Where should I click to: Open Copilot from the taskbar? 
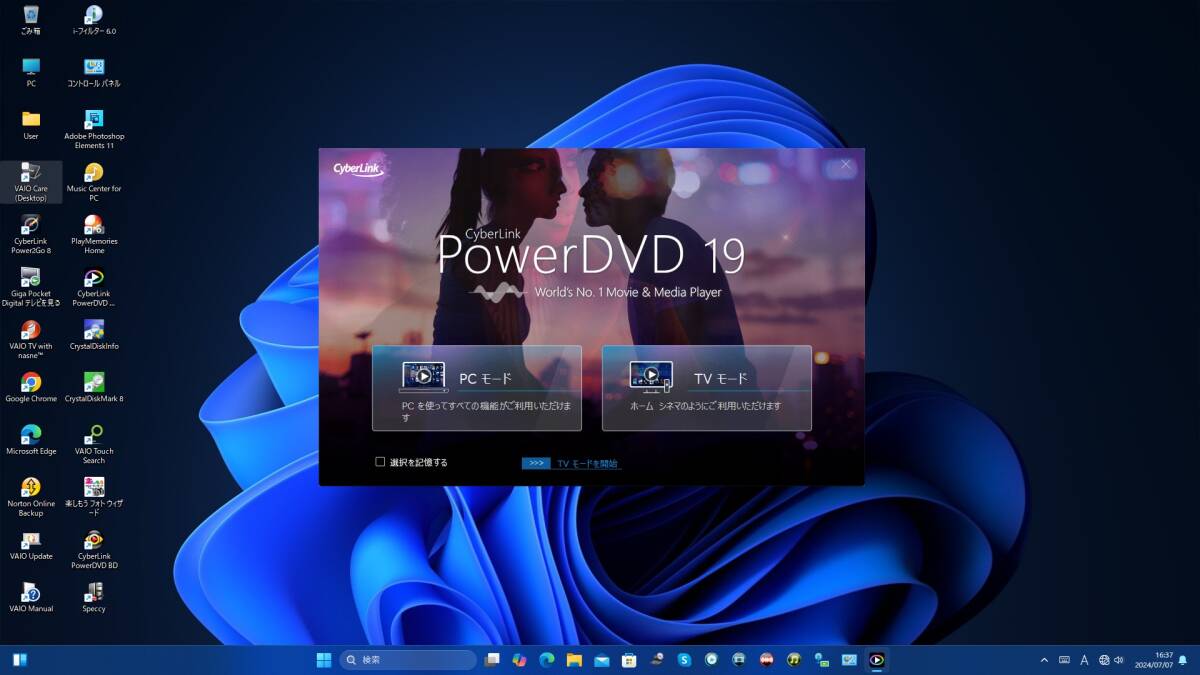[519, 660]
